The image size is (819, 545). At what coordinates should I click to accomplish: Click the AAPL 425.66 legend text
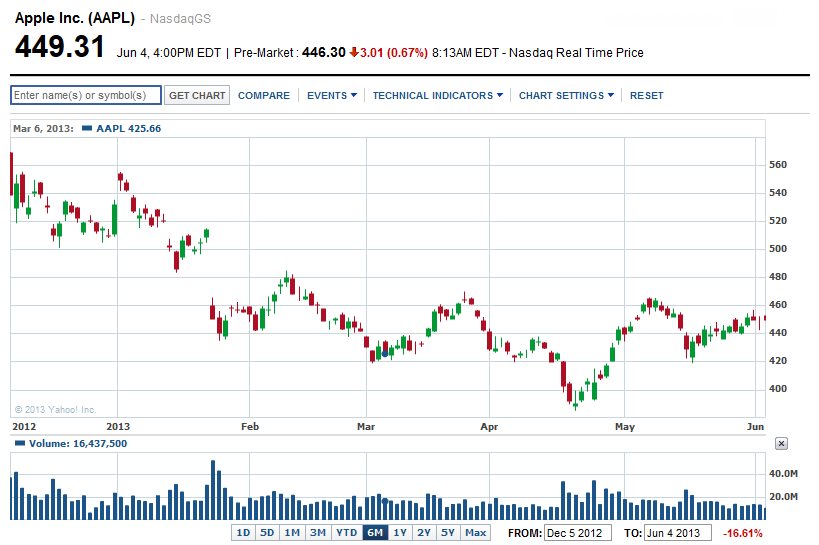coord(128,128)
